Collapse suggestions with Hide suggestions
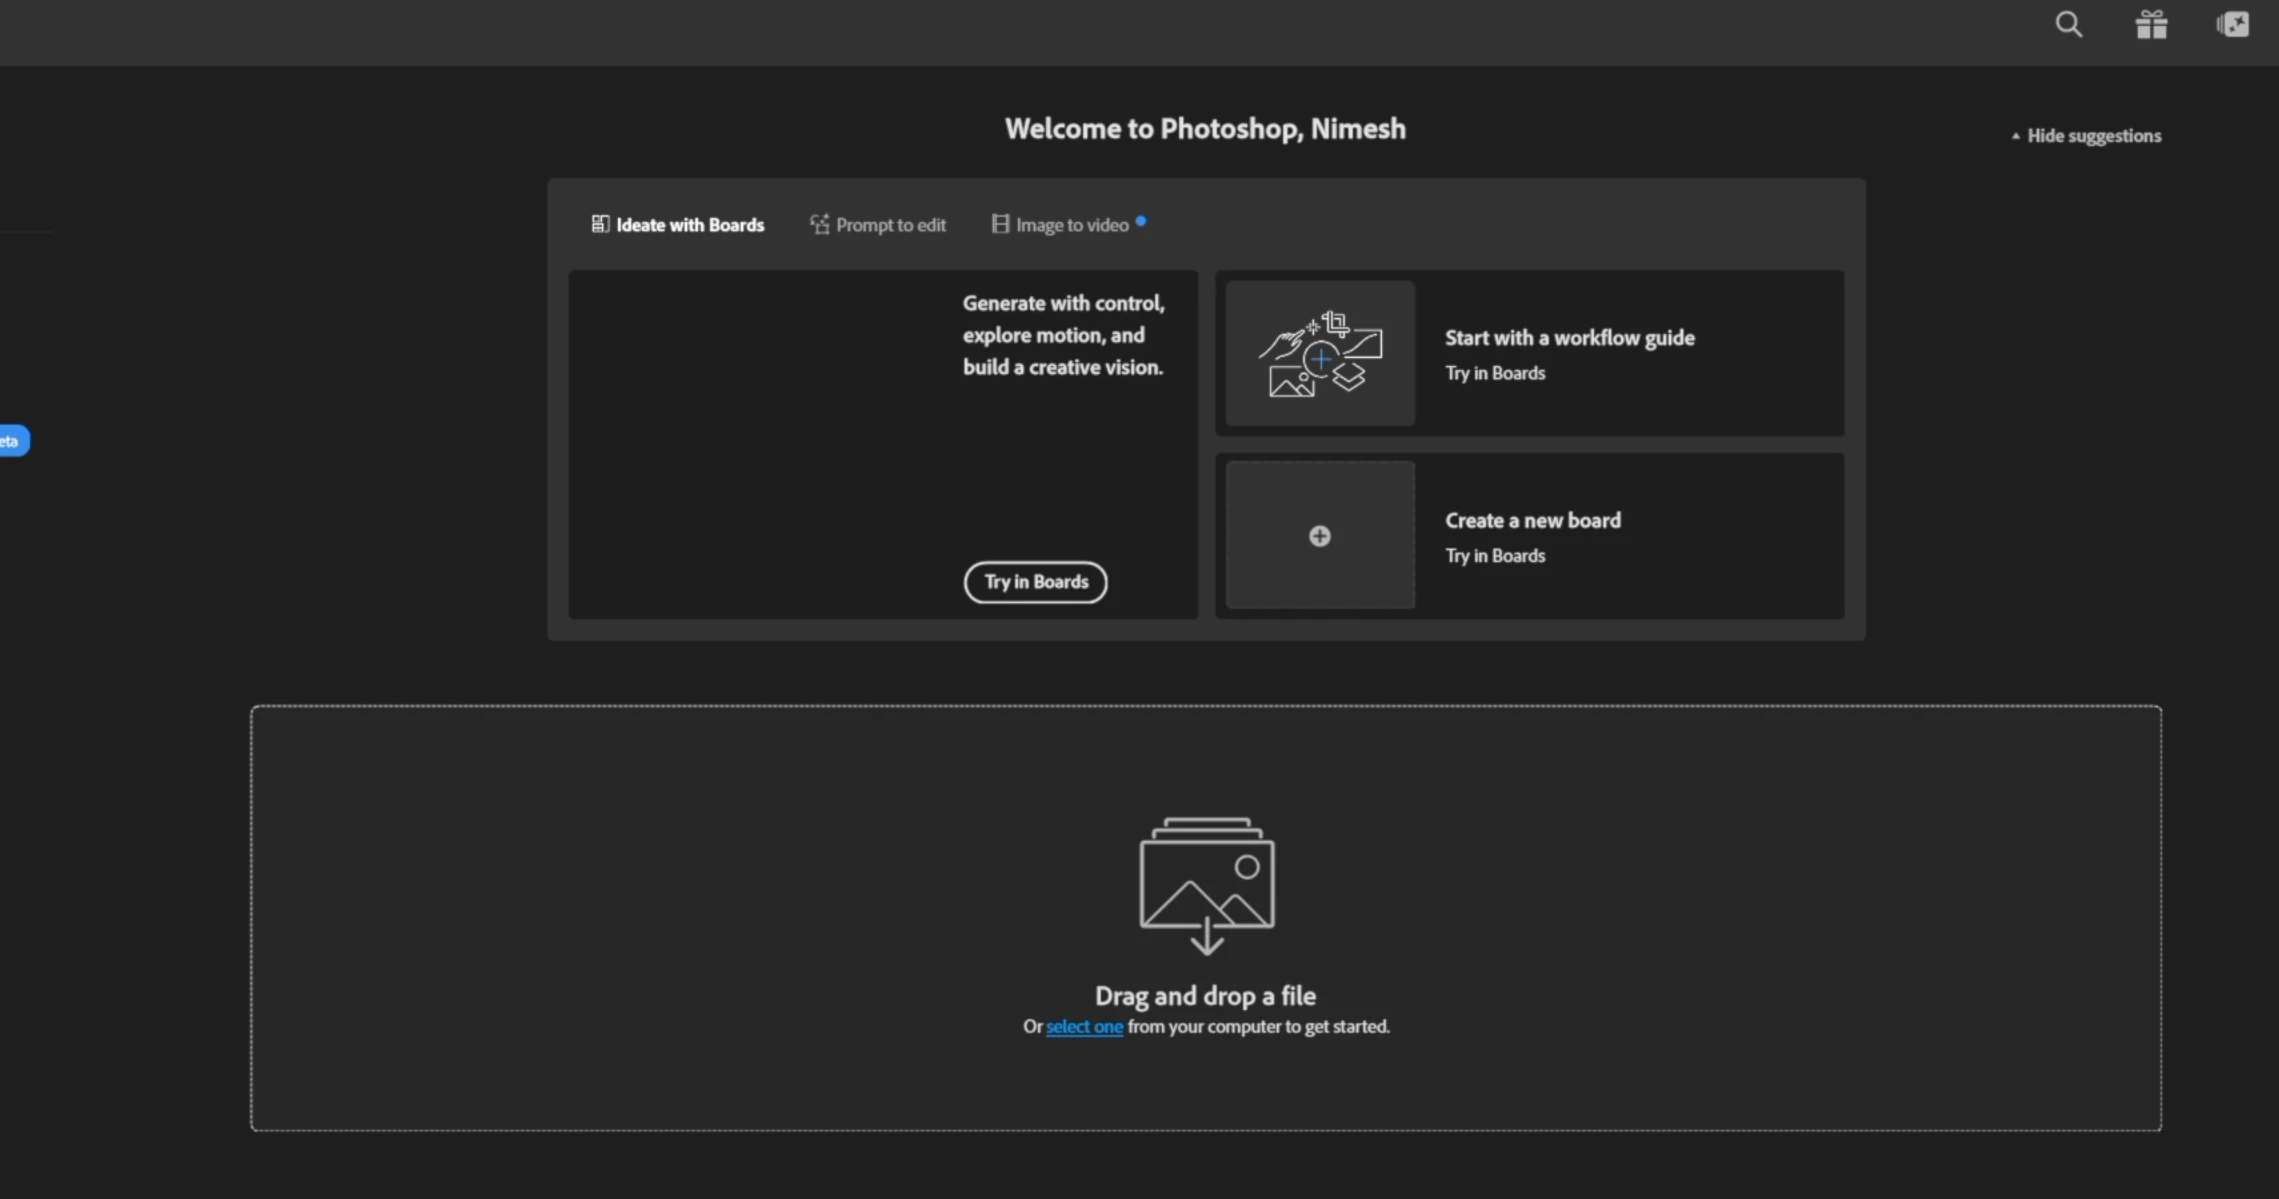 point(2086,136)
